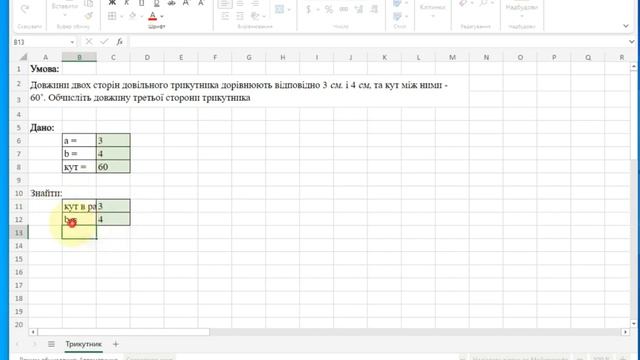Select cell labeled 'кут ='

pos(79,167)
